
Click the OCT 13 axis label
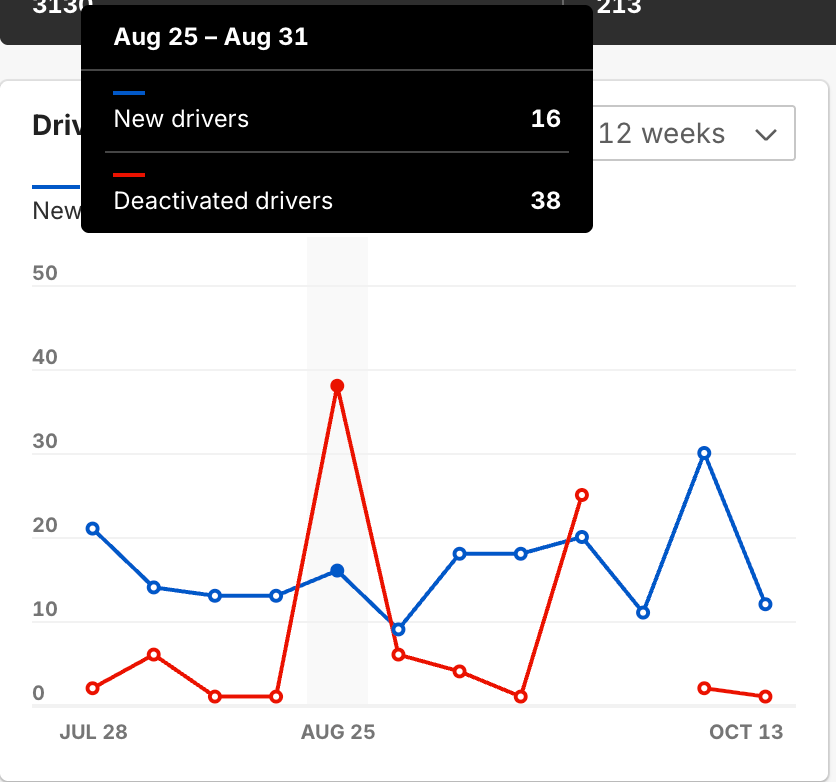coord(746,732)
